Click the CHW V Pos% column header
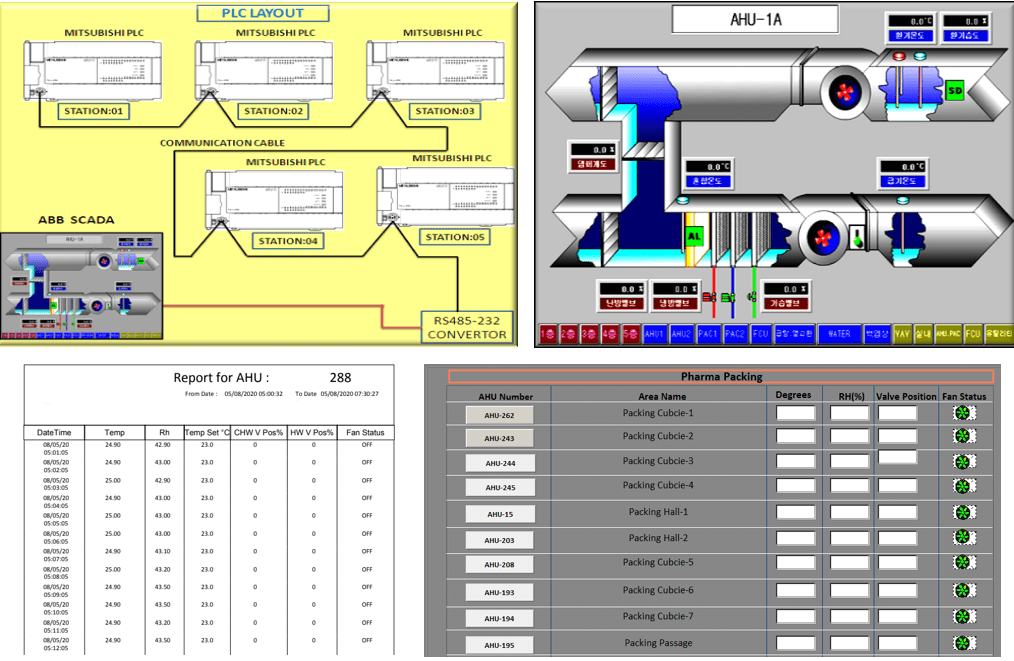The height and width of the screenshot is (661, 1014). click(x=258, y=433)
